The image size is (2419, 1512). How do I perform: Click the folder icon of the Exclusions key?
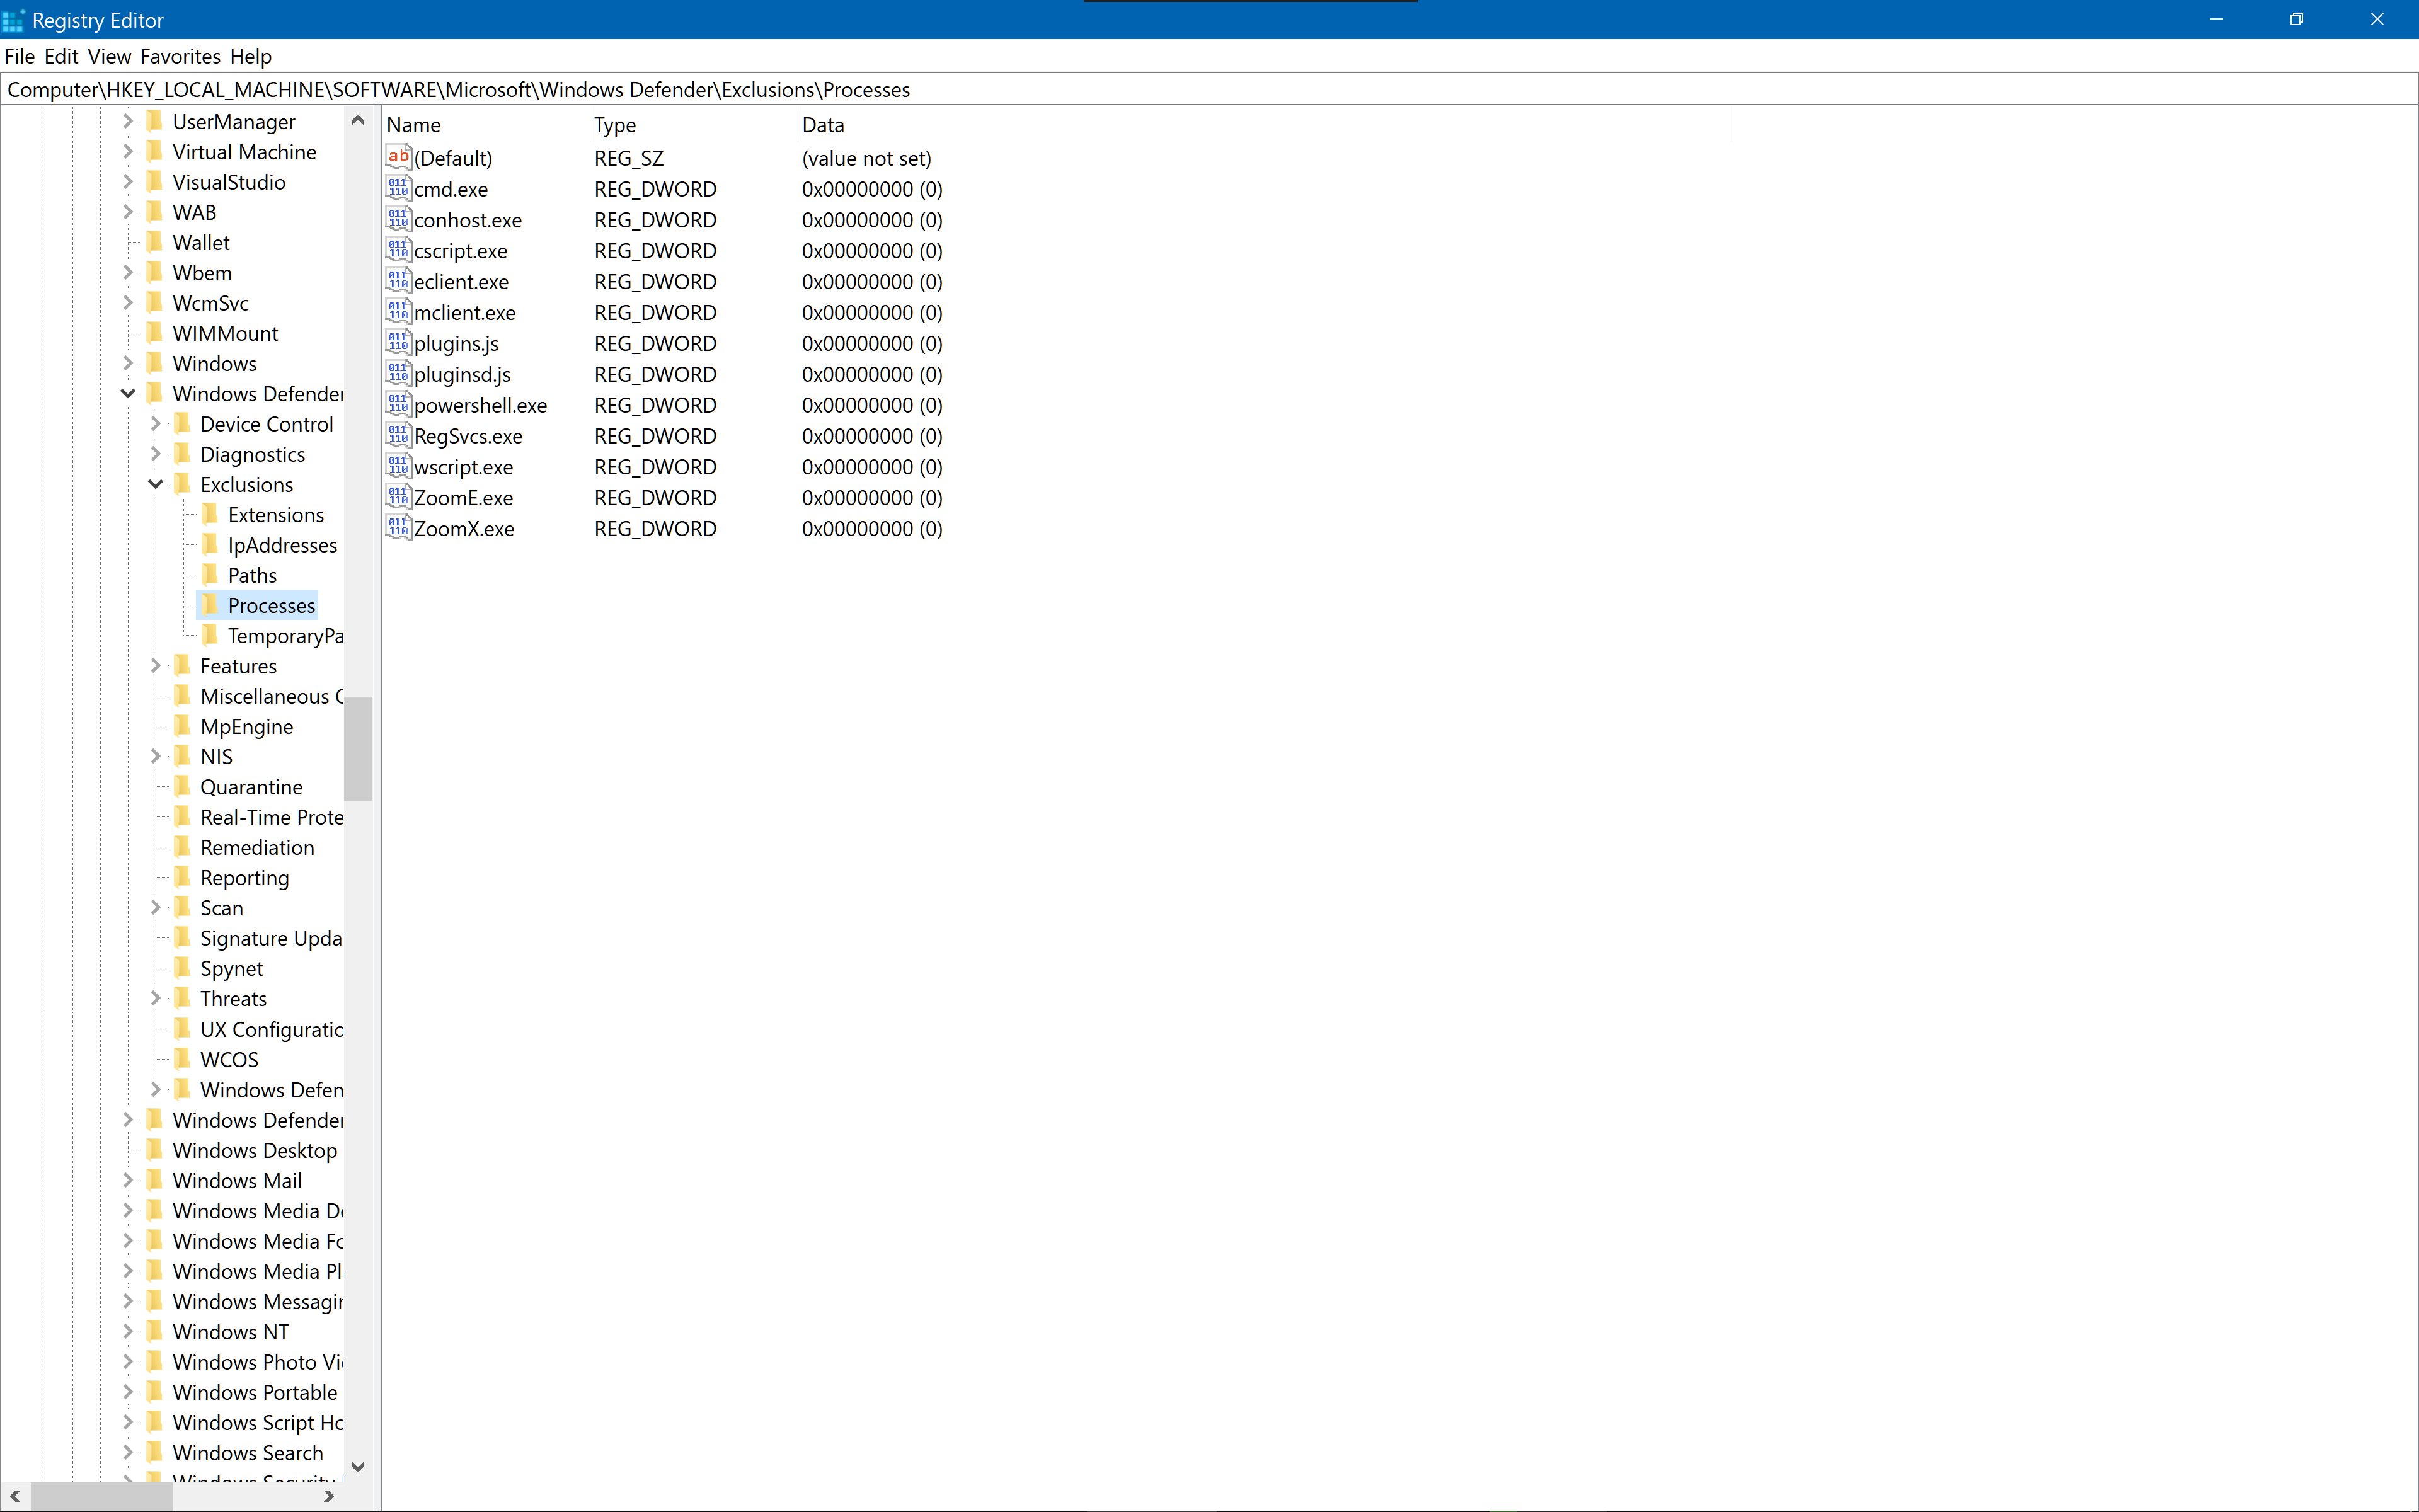182,484
